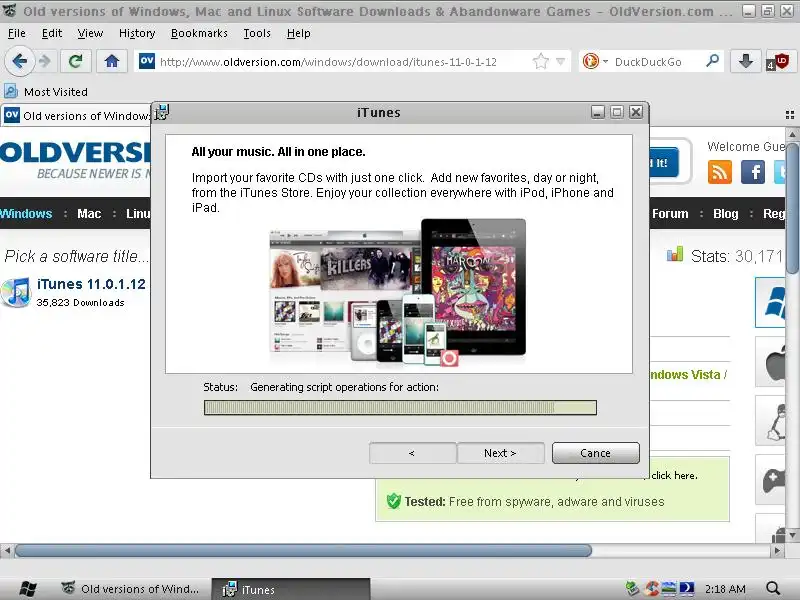Open the Tools menu
The height and width of the screenshot is (600, 800).
[257, 33]
